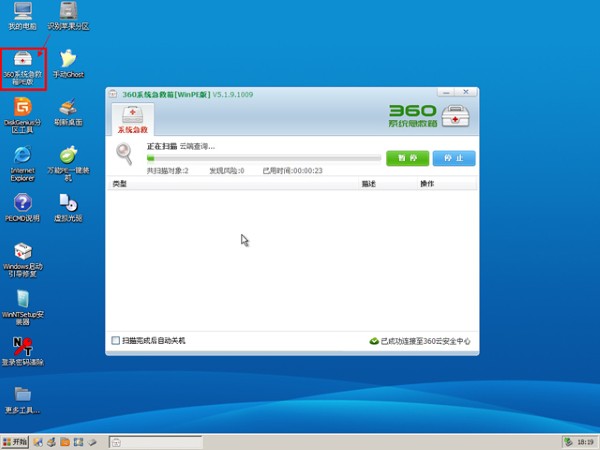Image resolution: width=600 pixels, height=450 pixels.
Task: Open the 开始 start menu
Action: pyautogui.click(x=15, y=442)
